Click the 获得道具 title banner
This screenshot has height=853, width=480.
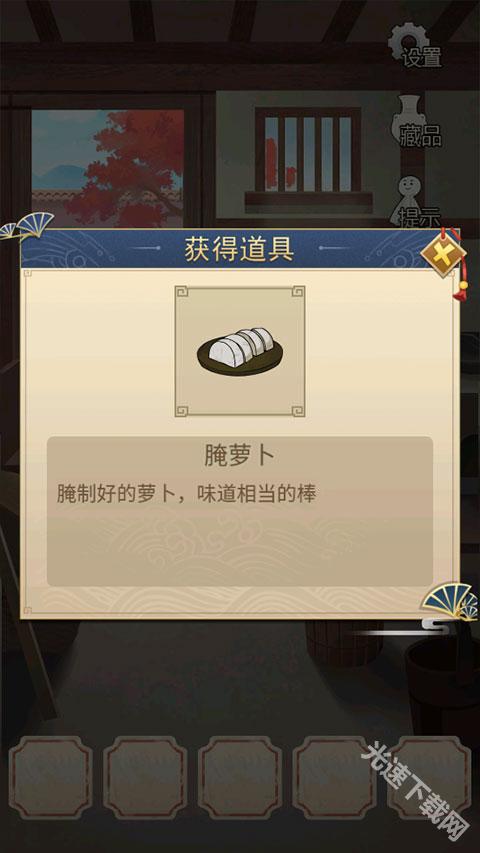(239, 249)
